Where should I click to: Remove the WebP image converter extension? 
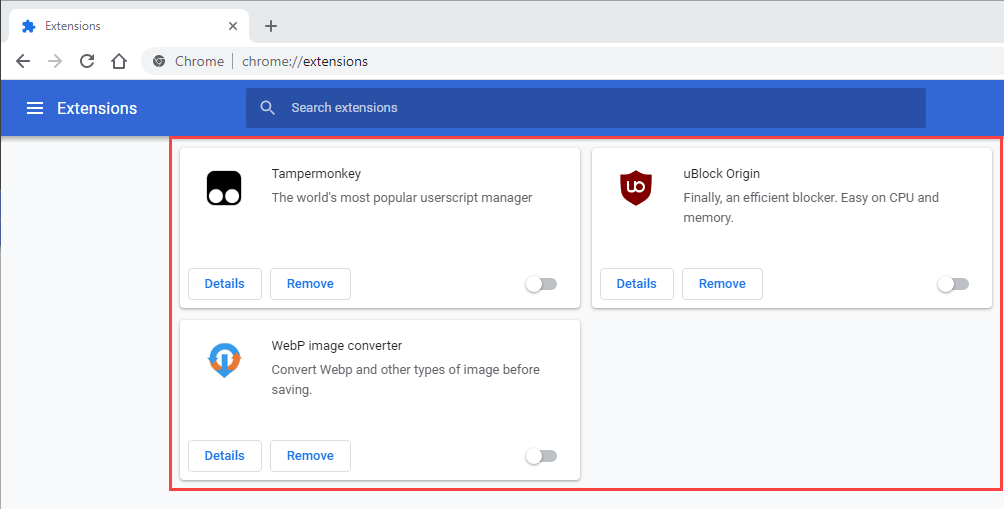(x=310, y=456)
